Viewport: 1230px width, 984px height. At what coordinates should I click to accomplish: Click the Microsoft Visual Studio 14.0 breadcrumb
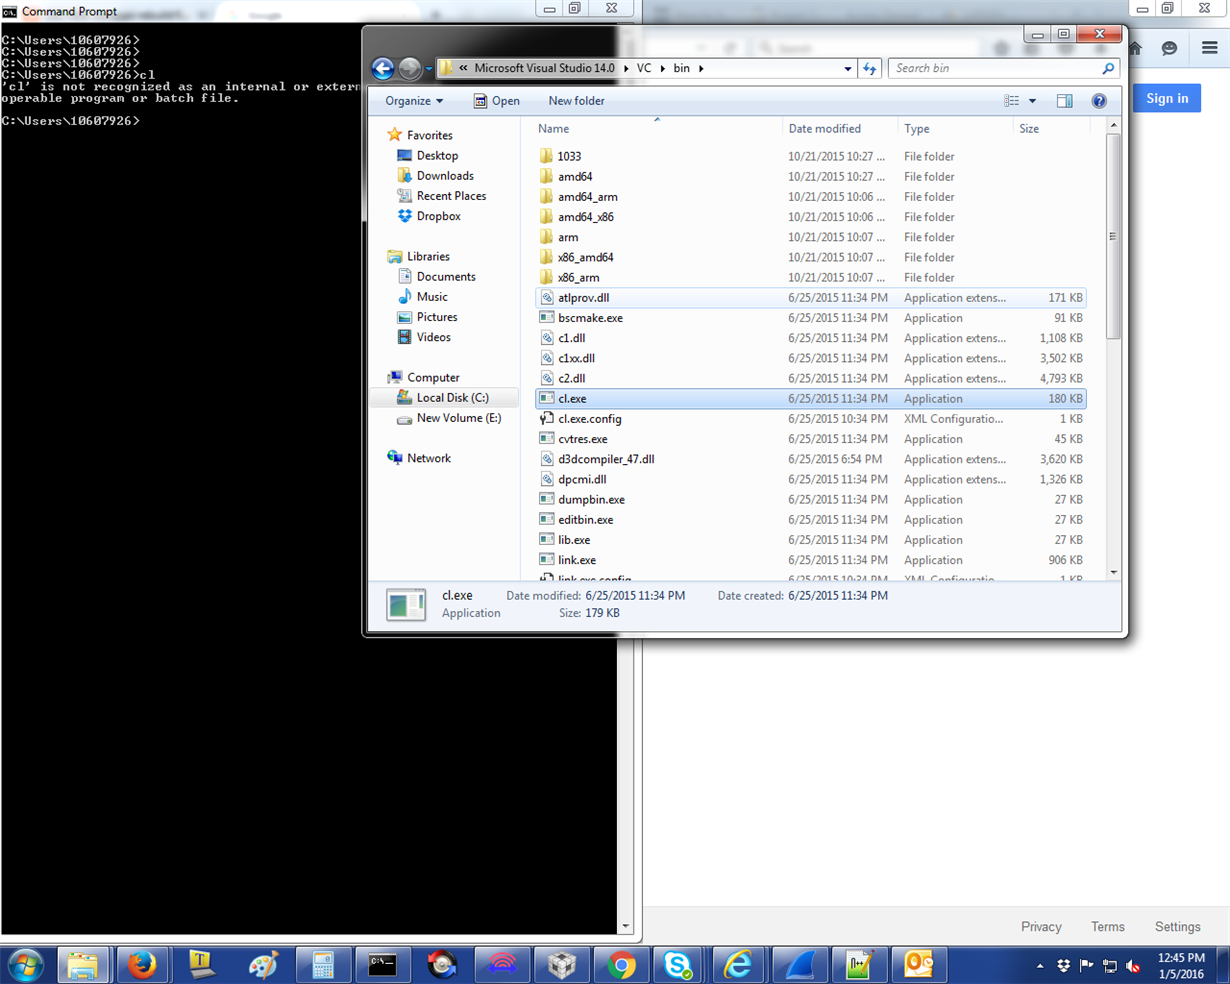(x=544, y=68)
